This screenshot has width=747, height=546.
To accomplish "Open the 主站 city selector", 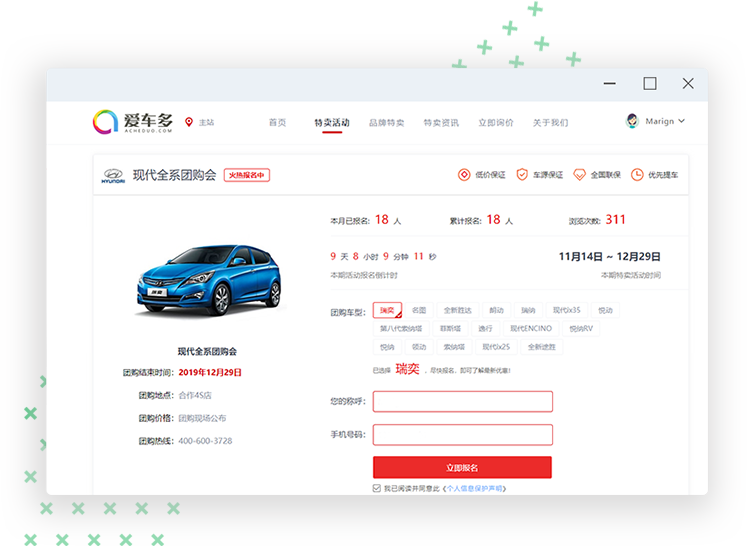I will (x=206, y=122).
